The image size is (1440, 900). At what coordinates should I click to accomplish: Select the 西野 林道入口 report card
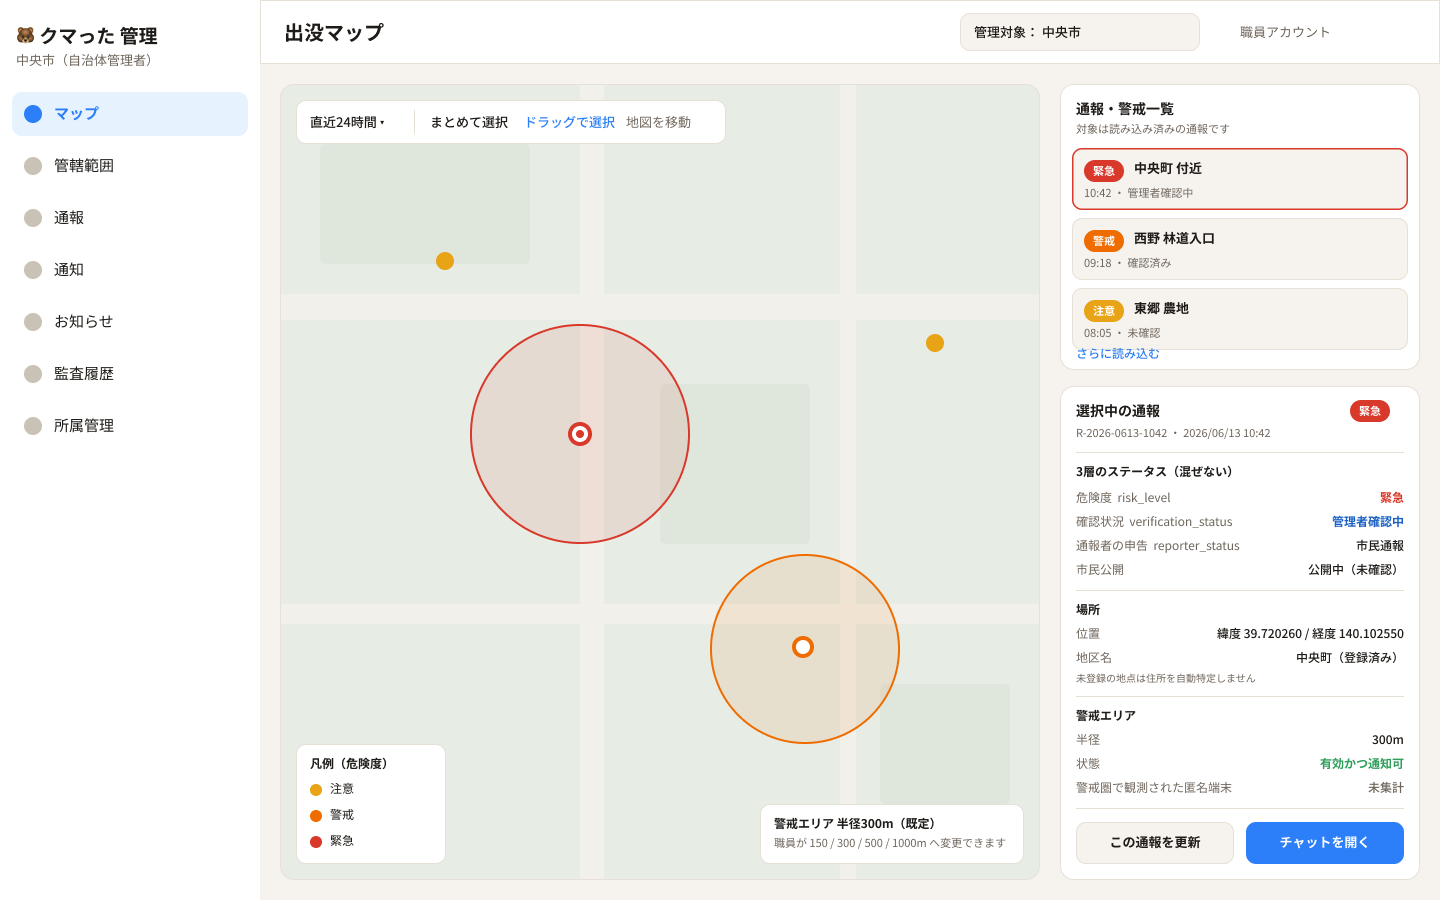tap(1240, 249)
